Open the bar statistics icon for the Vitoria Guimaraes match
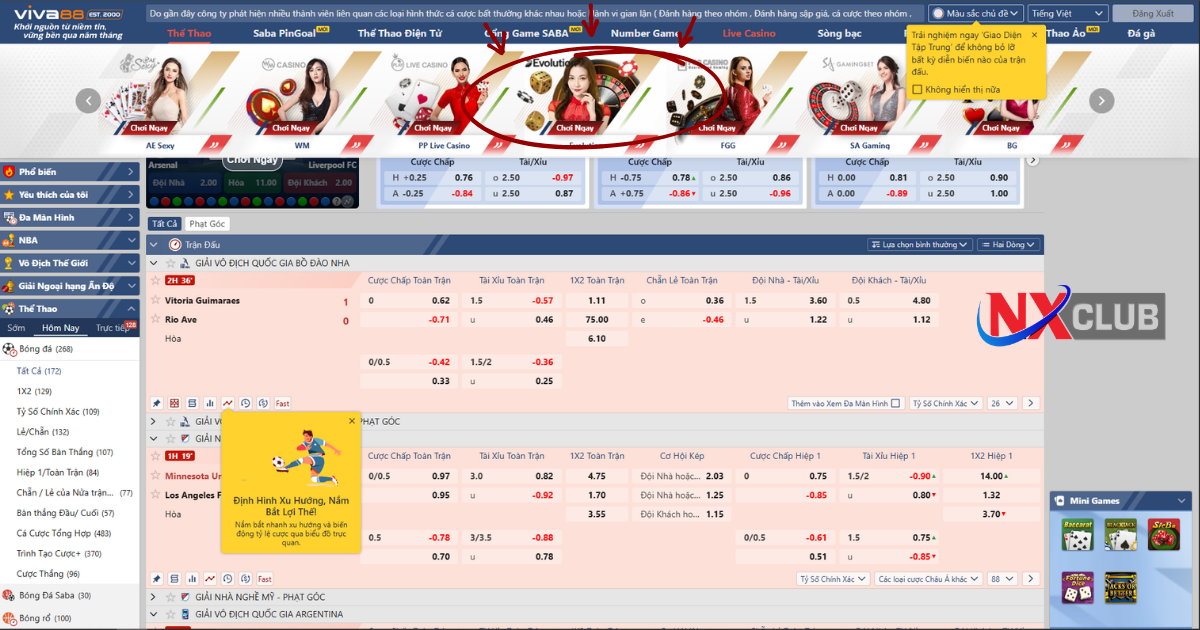 (x=210, y=403)
